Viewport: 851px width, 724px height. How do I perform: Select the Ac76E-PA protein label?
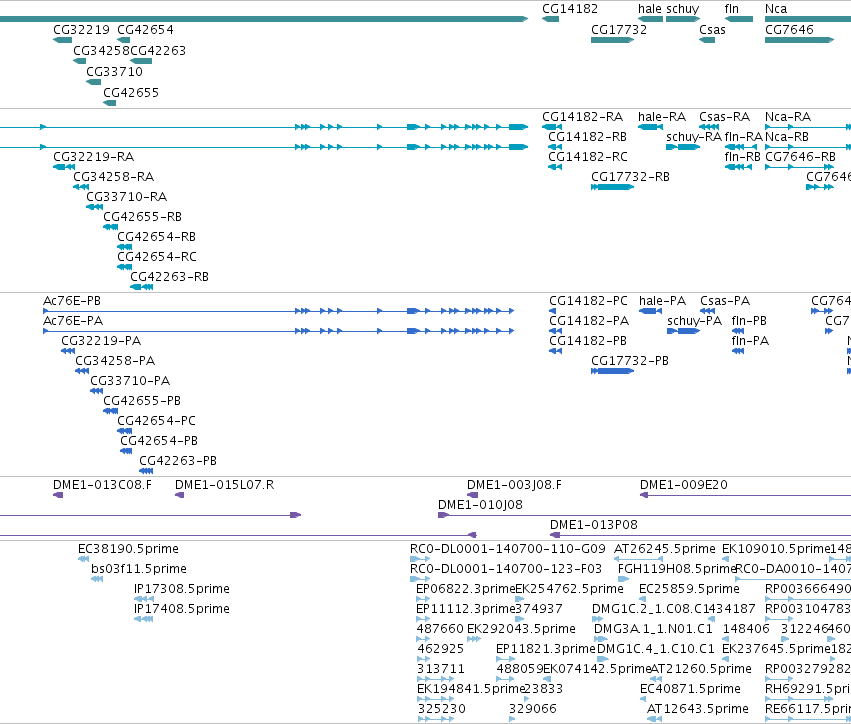click(73, 321)
